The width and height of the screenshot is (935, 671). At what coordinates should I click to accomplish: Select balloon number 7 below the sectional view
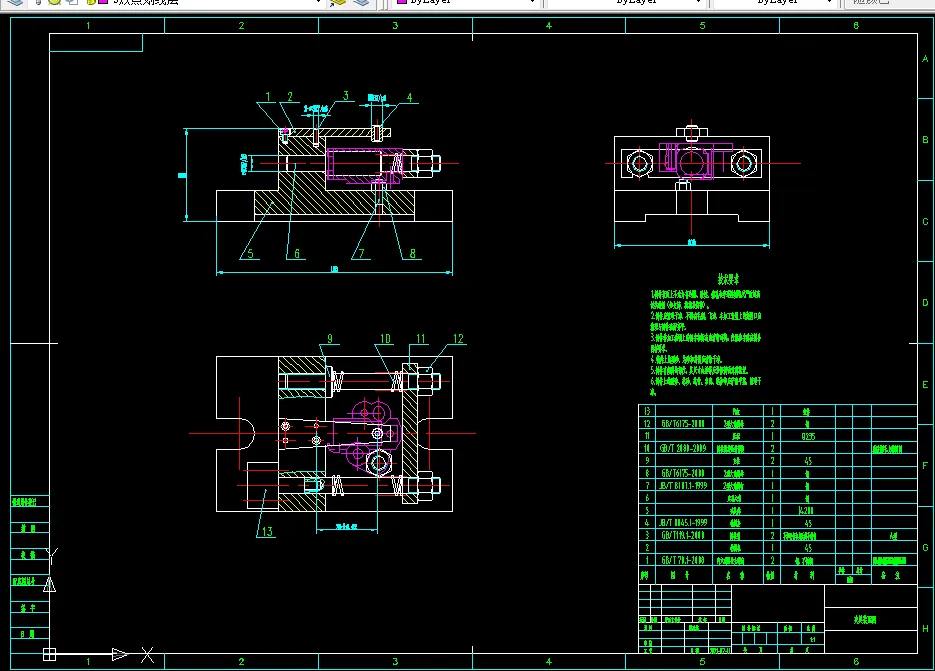click(361, 253)
